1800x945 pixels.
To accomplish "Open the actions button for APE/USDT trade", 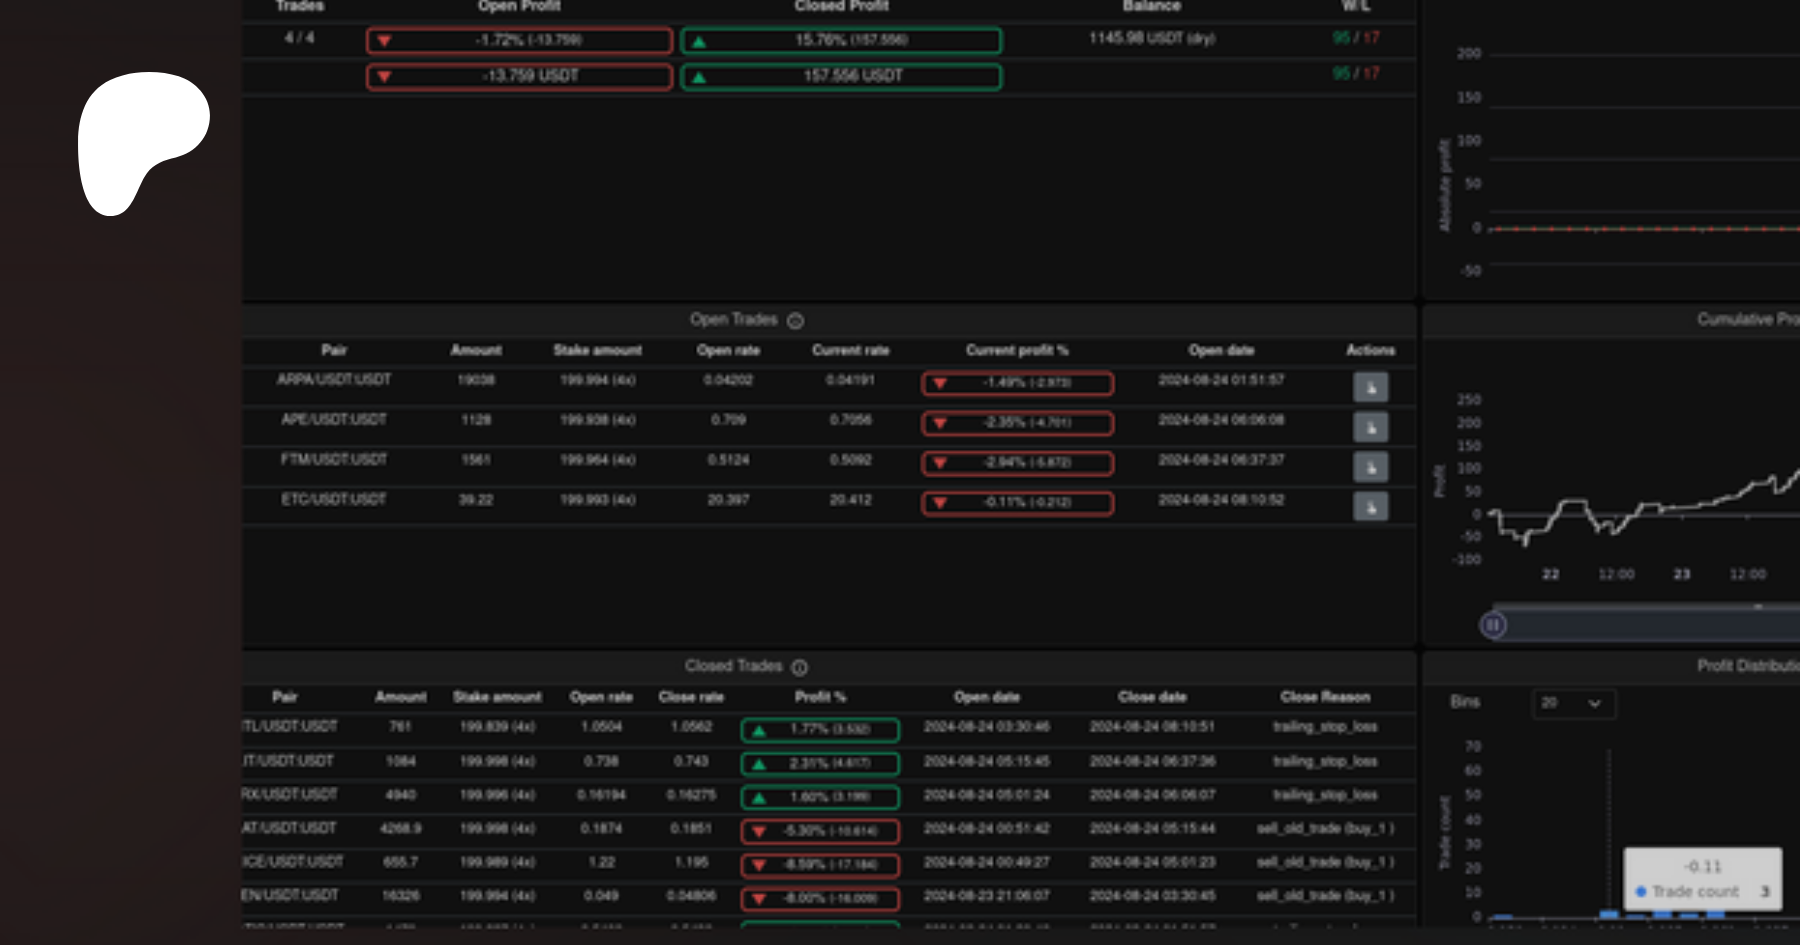I will click(1370, 427).
